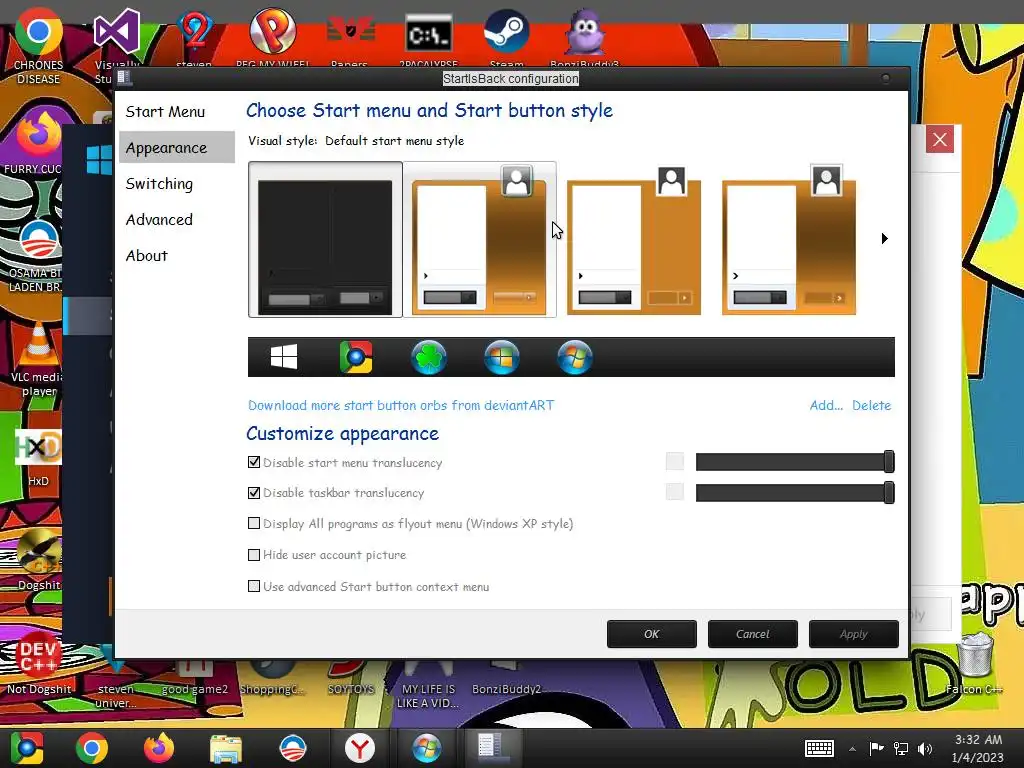This screenshot has height=768, width=1024.
Task: Open the Switching settings page
Action: coord(159,184)
